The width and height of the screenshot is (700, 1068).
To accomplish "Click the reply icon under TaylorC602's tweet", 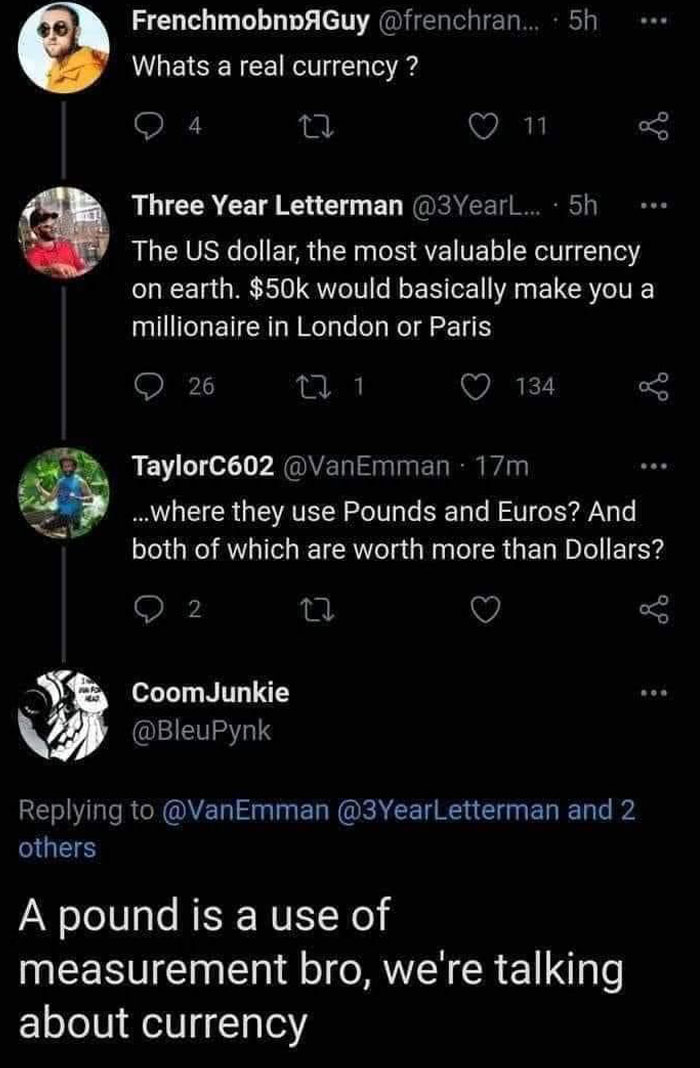I will pos(151,608).
